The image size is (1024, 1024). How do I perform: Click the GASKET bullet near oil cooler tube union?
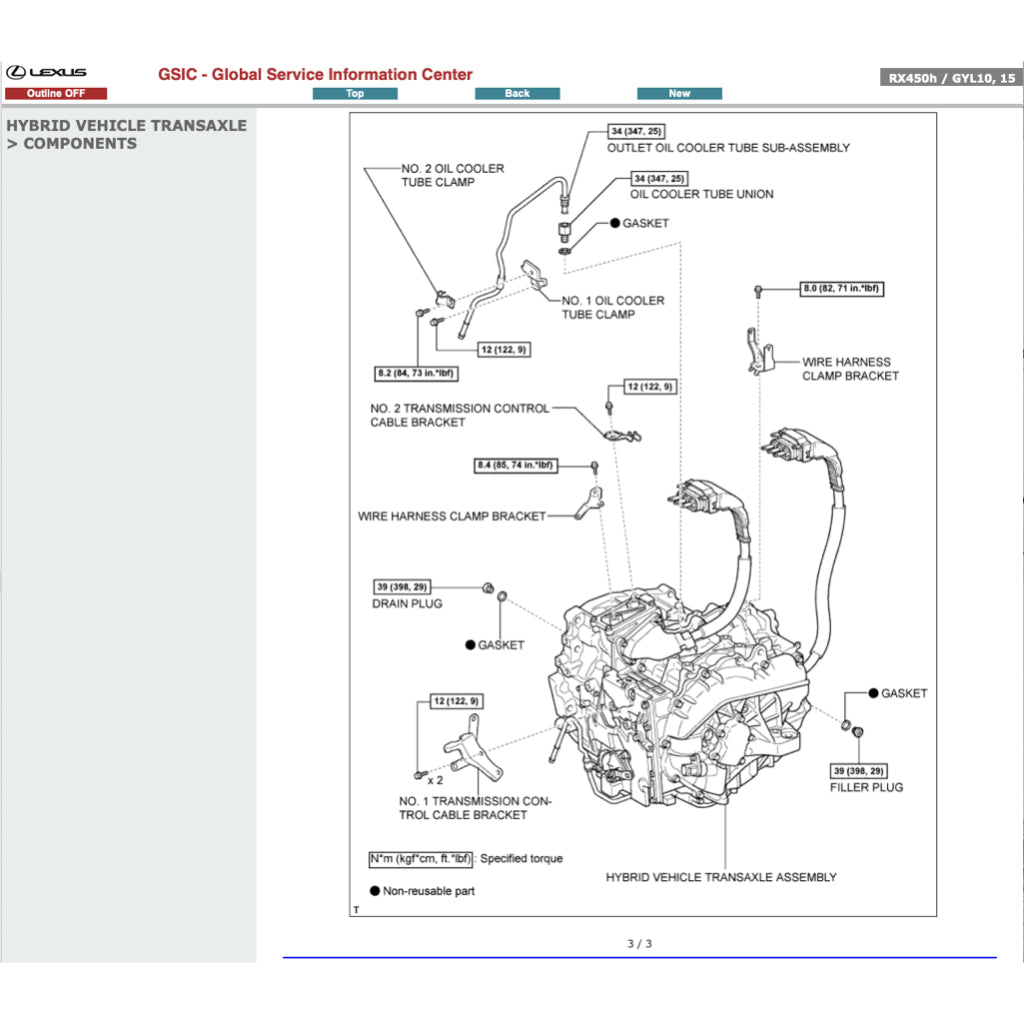(615, 223)
